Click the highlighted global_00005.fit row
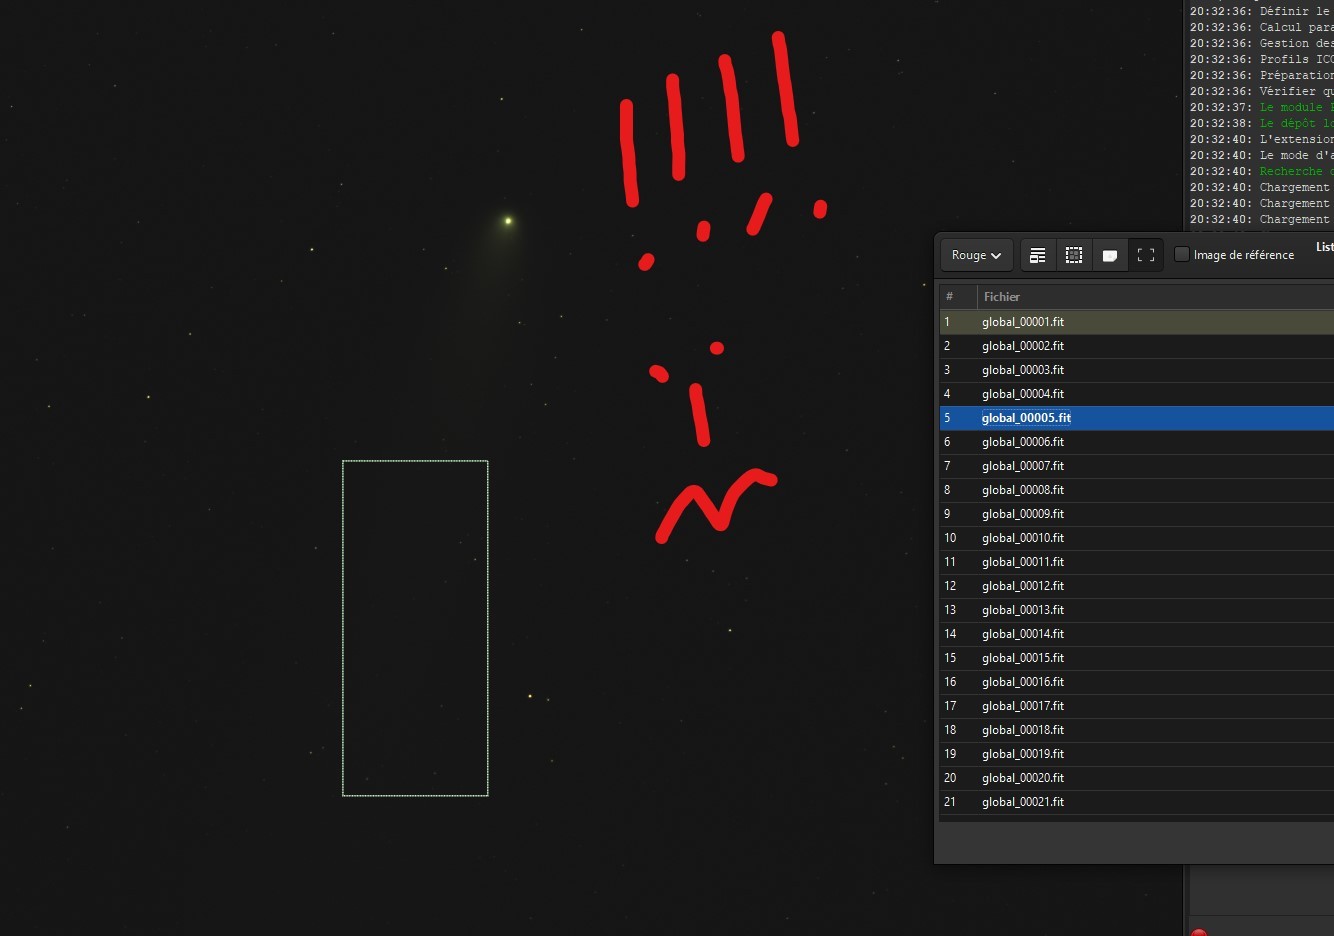This screenshot has height=936, width=1334. click(1026, 418)
